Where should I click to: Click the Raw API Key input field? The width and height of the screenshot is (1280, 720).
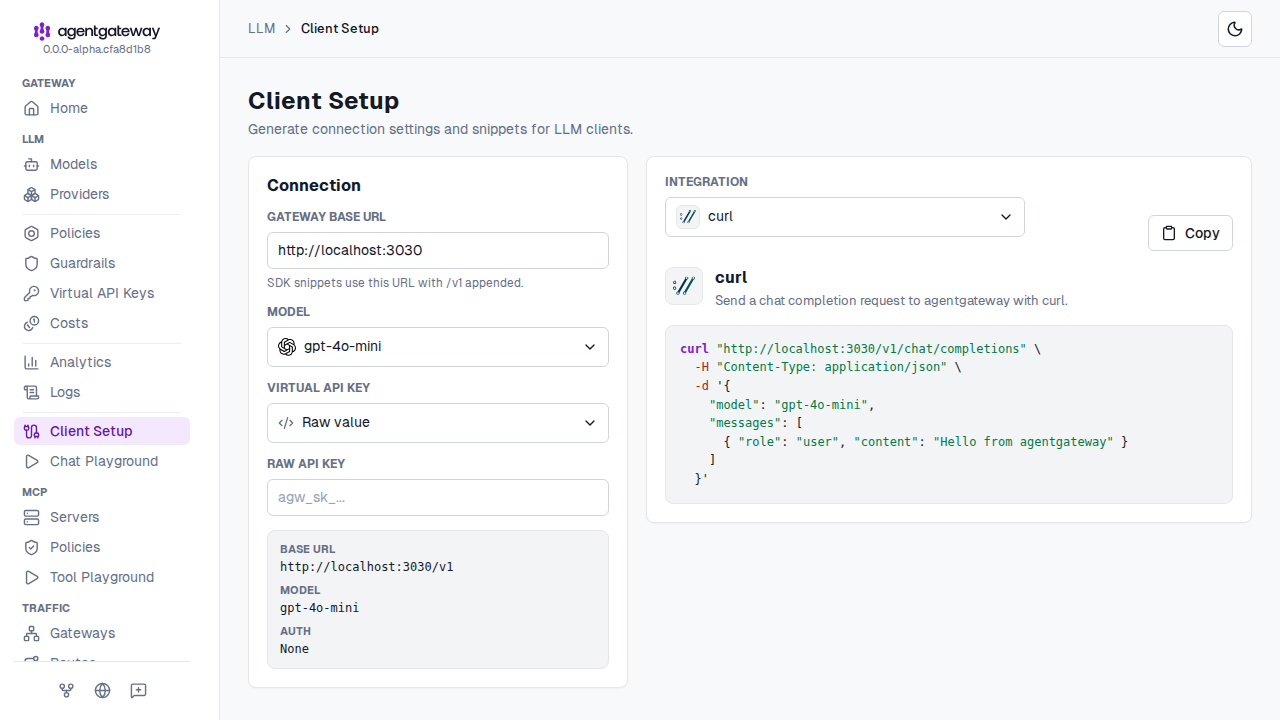(438, 497)
